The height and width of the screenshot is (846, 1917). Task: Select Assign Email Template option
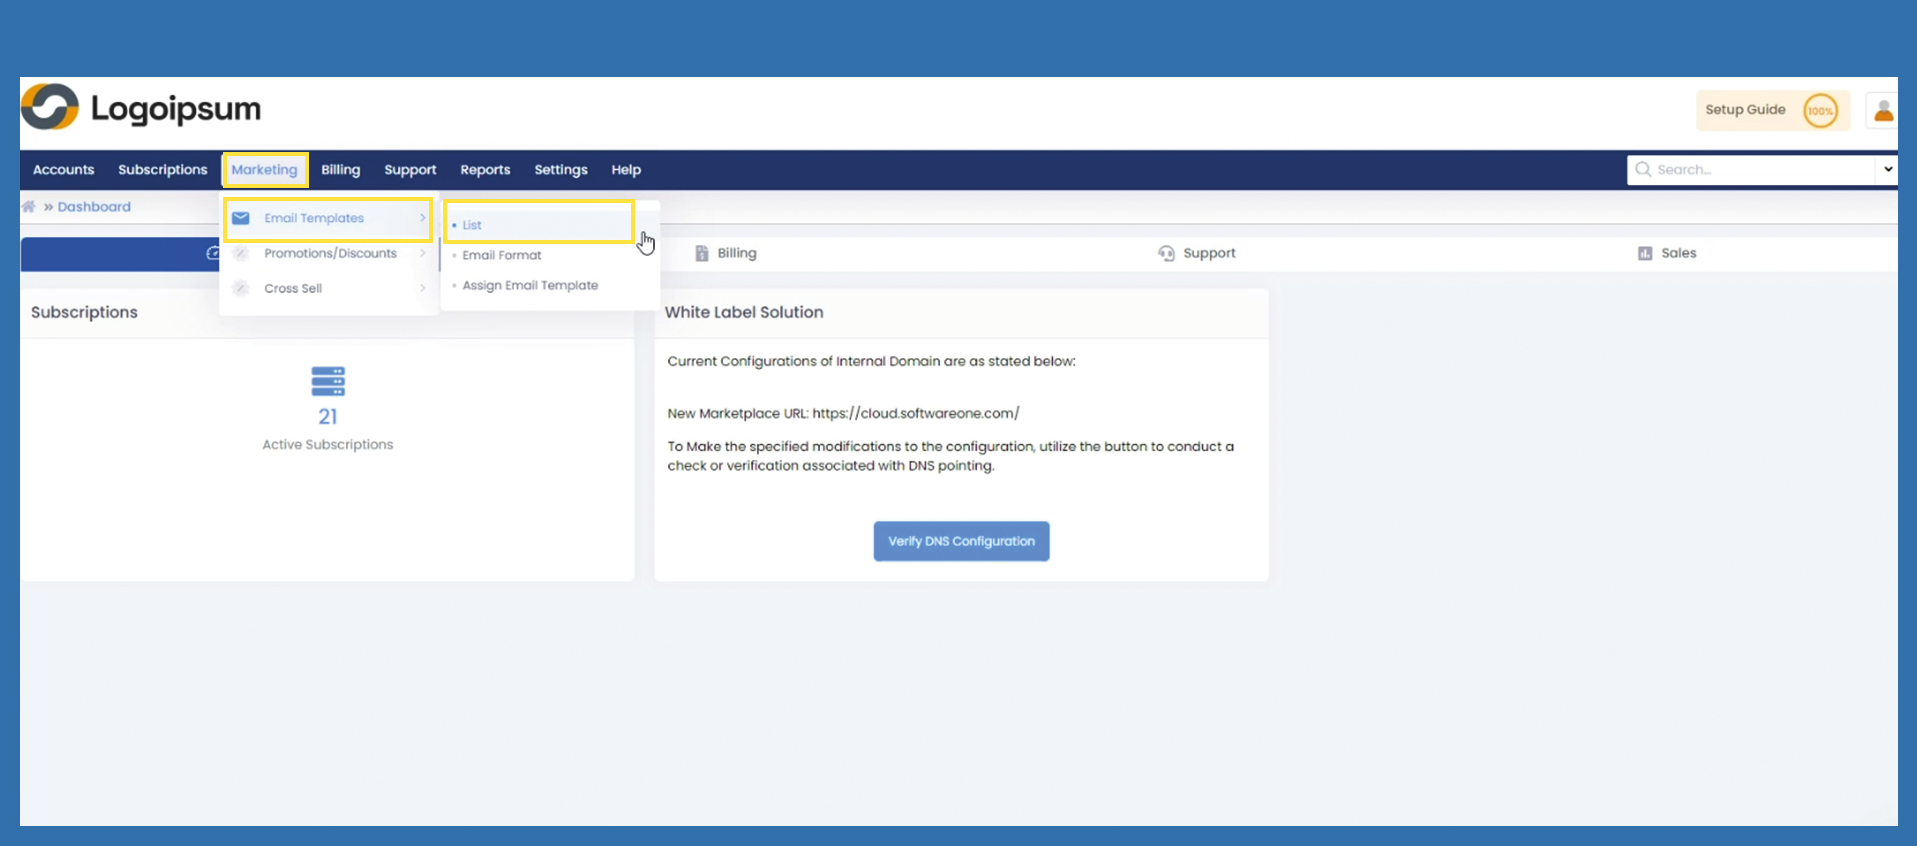click(x=530, y=285)
